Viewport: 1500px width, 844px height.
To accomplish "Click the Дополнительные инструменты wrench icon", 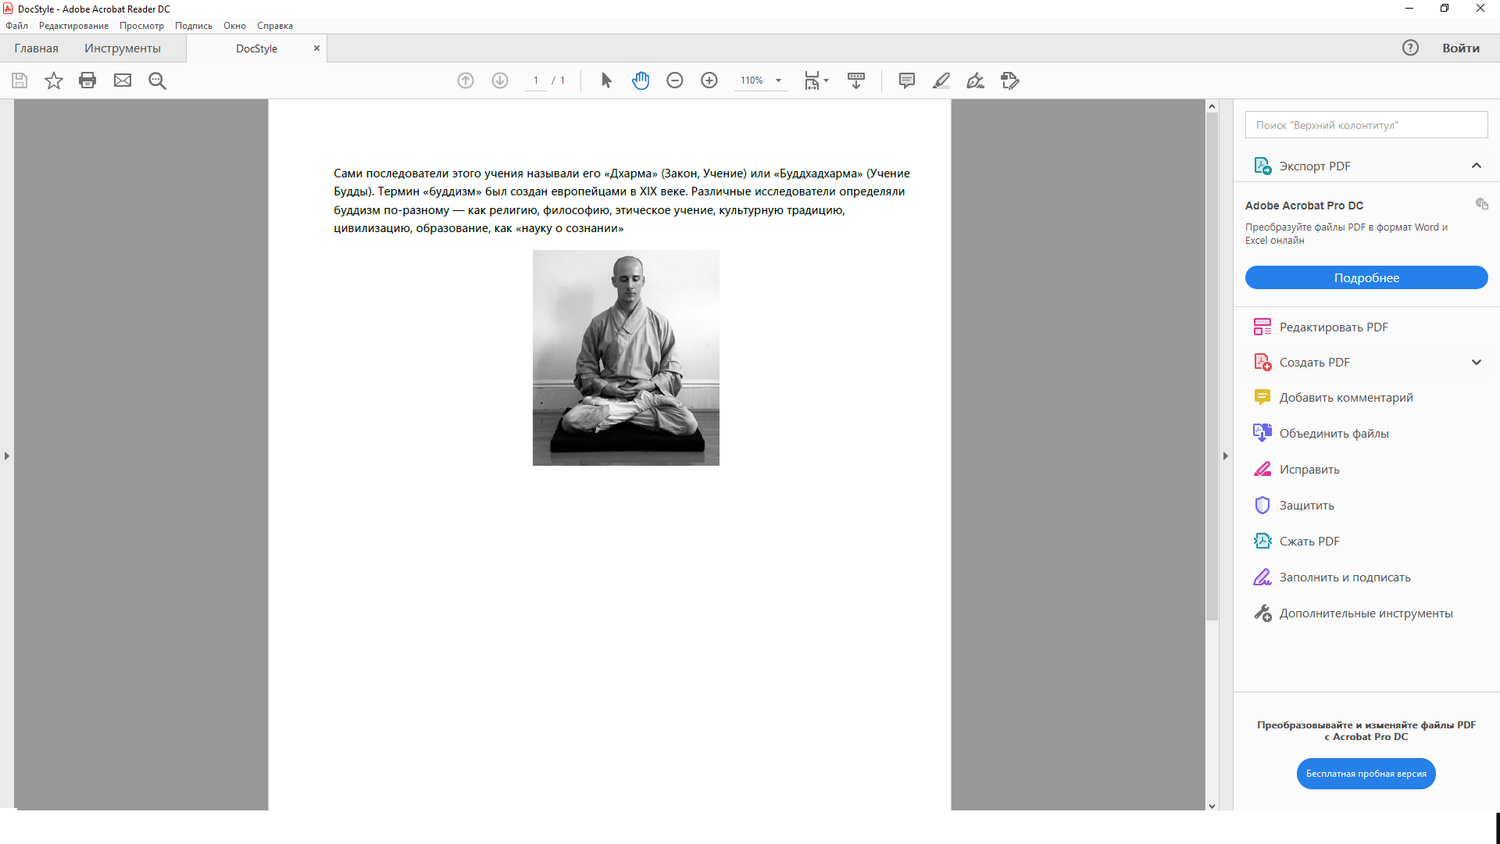I will 1262,613.
